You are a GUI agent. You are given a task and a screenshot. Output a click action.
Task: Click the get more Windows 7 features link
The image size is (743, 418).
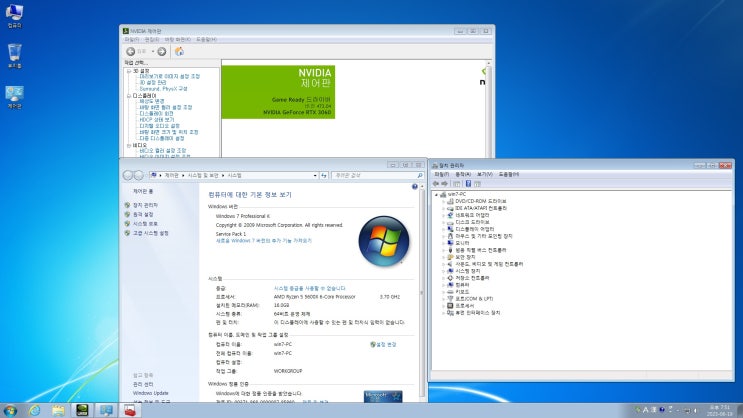(263, 241)
